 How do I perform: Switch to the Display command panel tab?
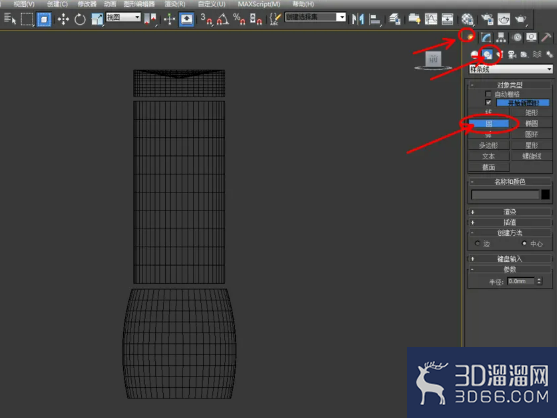click(531, 37)
